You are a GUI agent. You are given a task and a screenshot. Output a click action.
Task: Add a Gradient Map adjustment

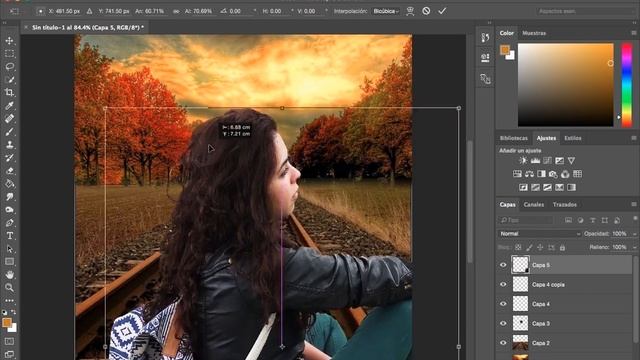(571, 187)
